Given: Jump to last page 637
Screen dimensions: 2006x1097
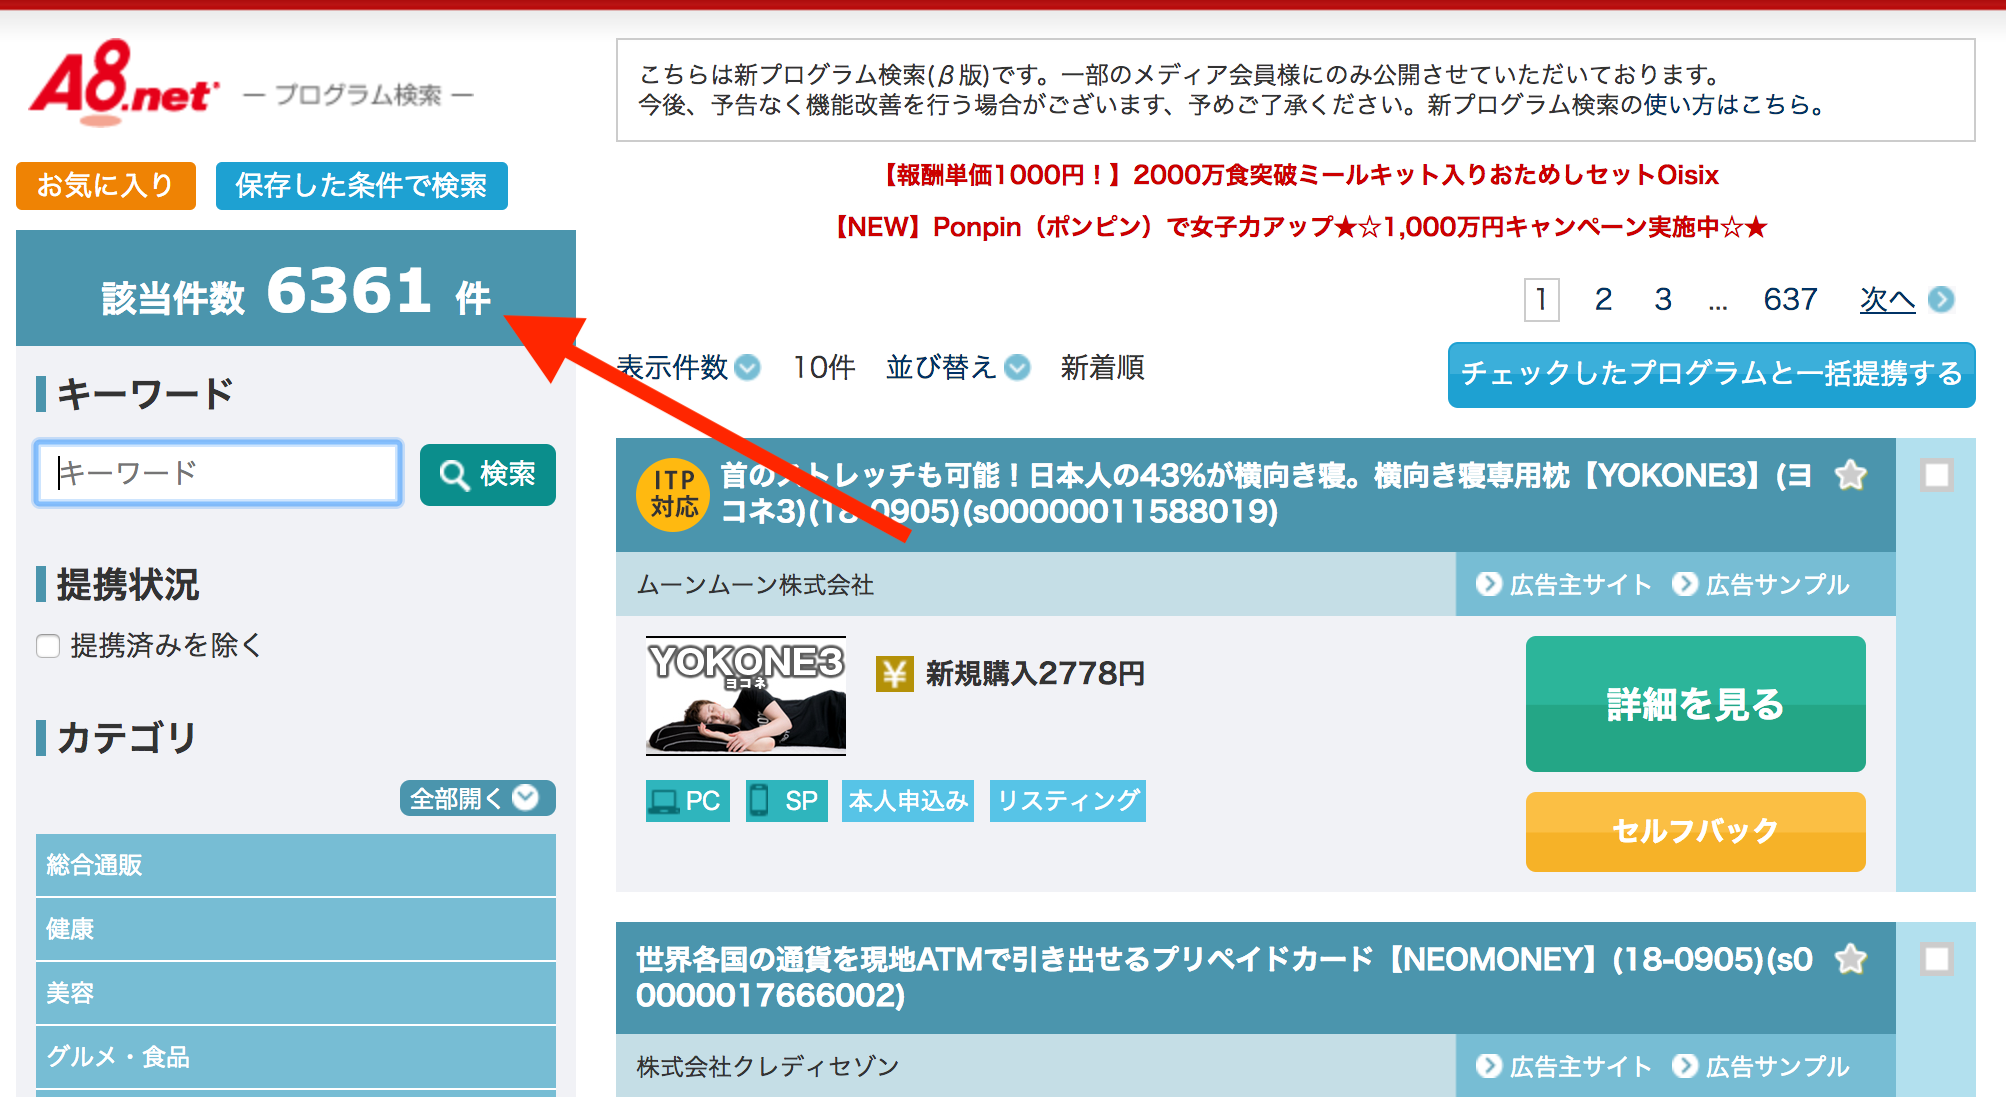Looking at the screenshot, I should [x=1790, y=299].
